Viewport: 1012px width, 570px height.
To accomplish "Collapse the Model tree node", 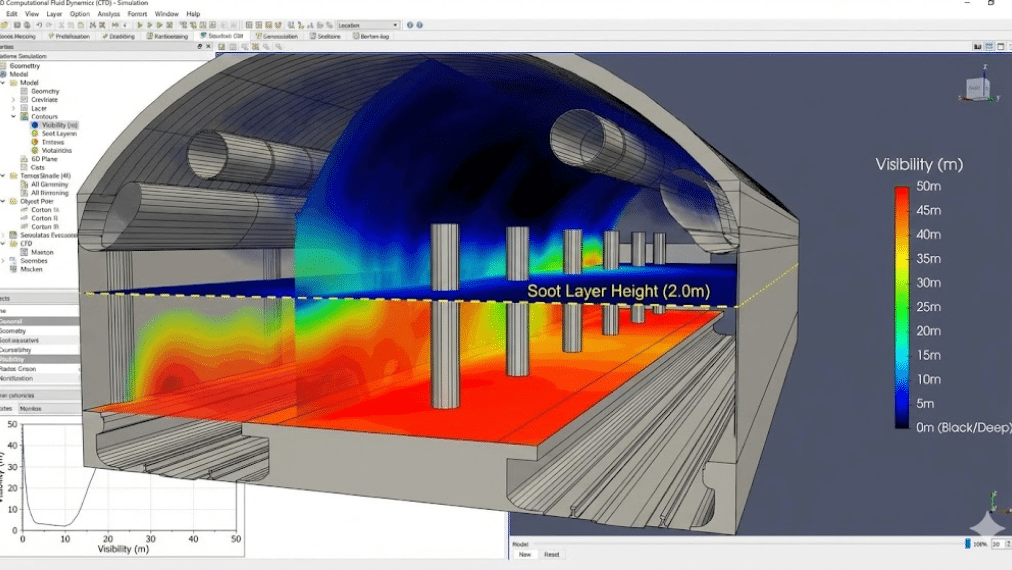I will pos(3,83).
